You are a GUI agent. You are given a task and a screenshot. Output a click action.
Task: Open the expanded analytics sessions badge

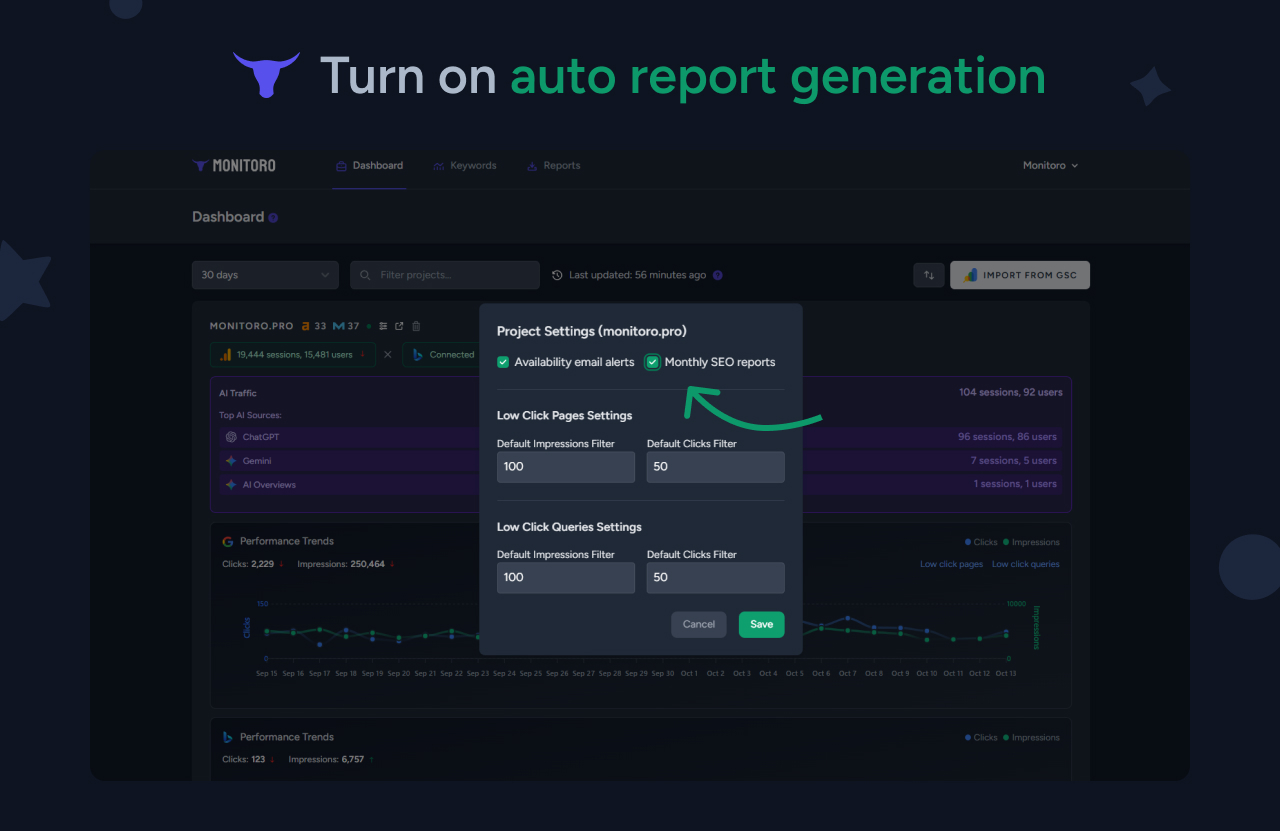[x=291, y=354]
